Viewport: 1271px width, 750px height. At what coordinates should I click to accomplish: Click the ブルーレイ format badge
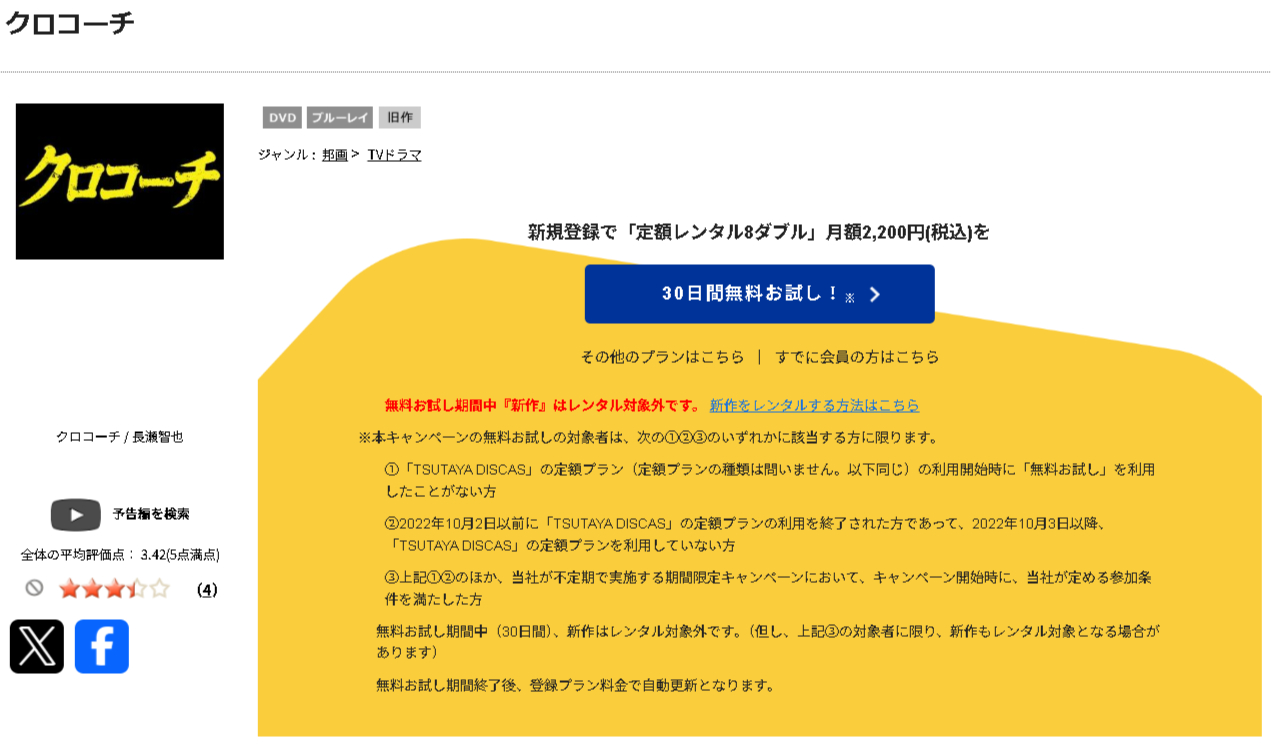coord(340,118)
